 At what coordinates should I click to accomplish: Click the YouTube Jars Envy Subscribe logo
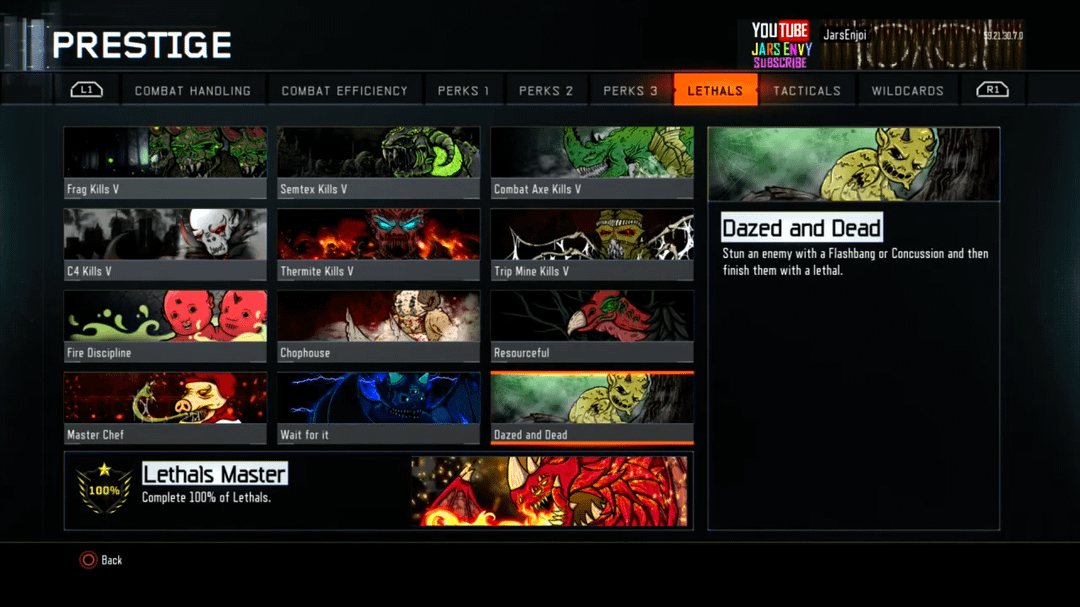tap(780, 45)
